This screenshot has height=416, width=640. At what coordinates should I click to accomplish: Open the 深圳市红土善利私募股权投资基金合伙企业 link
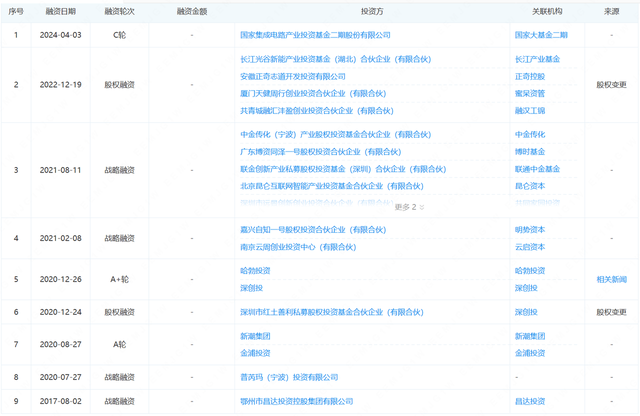coord(332,312)
